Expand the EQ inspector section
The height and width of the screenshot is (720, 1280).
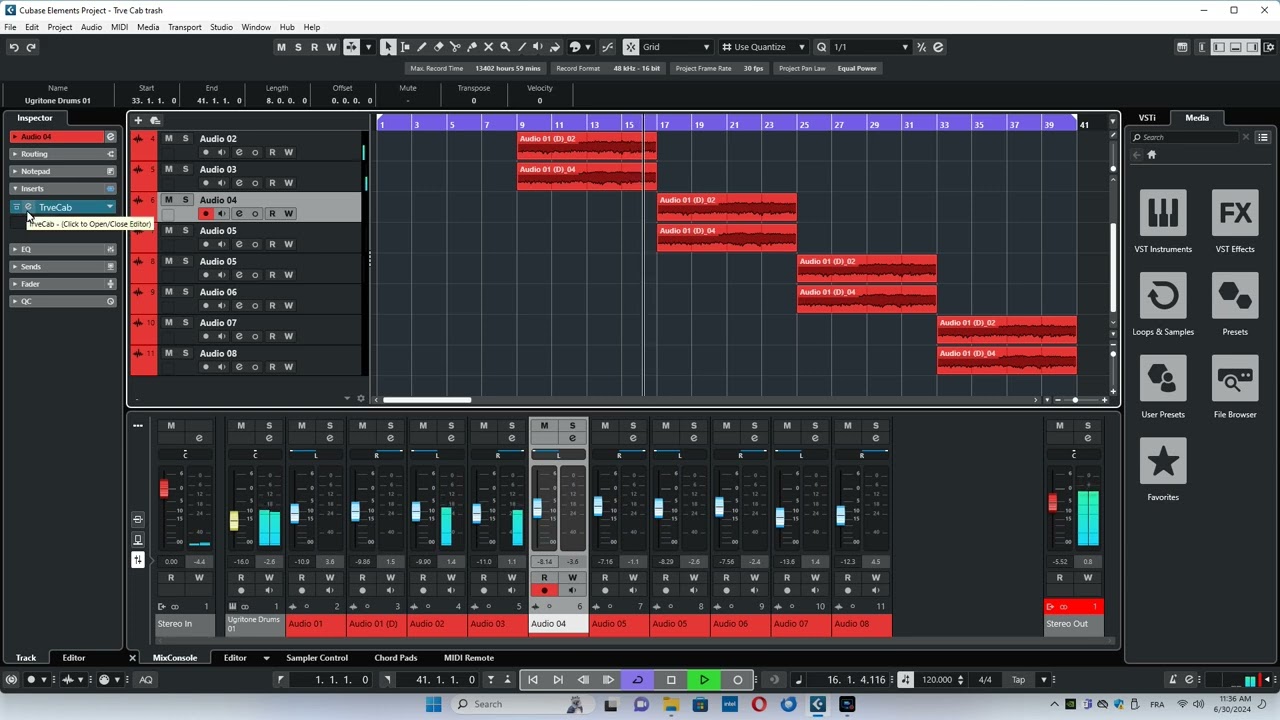(x=63, y=249)
